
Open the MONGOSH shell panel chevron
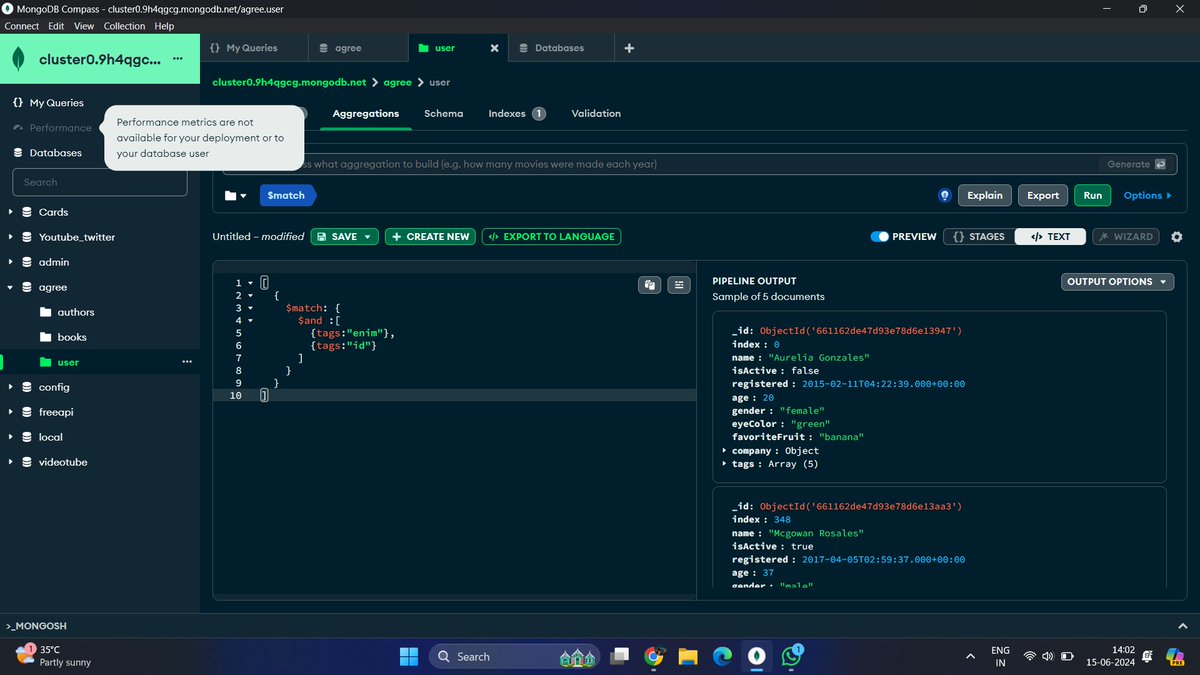pyautogui.click(x=1182, y=625)
